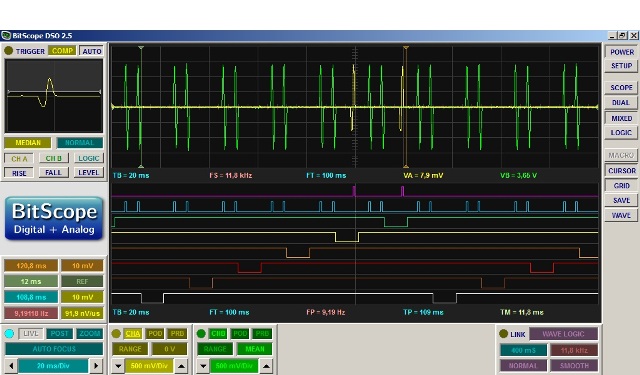Click the WAVE button on right panel
This screenshot has width=640, height=375.
[x=621, y=215]
